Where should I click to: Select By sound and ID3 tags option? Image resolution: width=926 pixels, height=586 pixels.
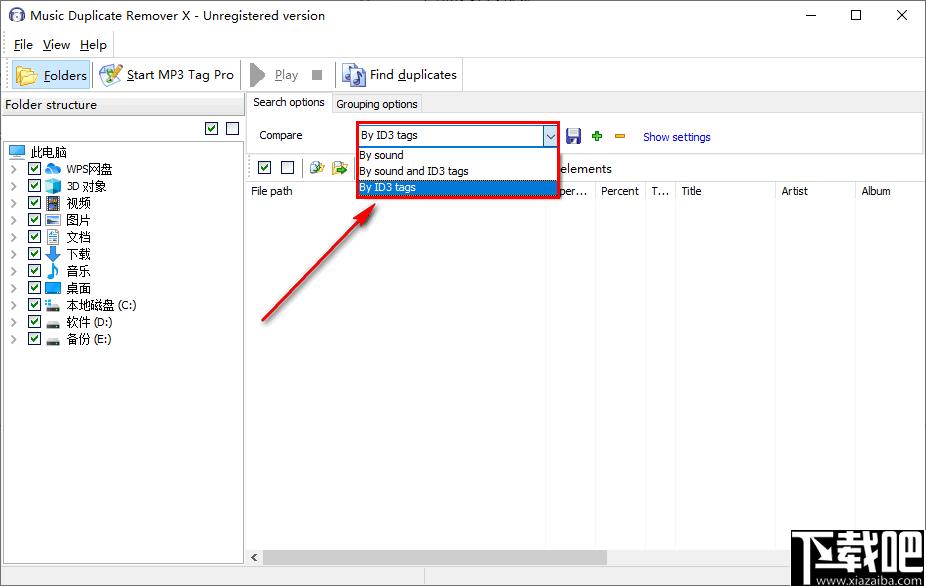pyautogui.click(x=458, y=171)
